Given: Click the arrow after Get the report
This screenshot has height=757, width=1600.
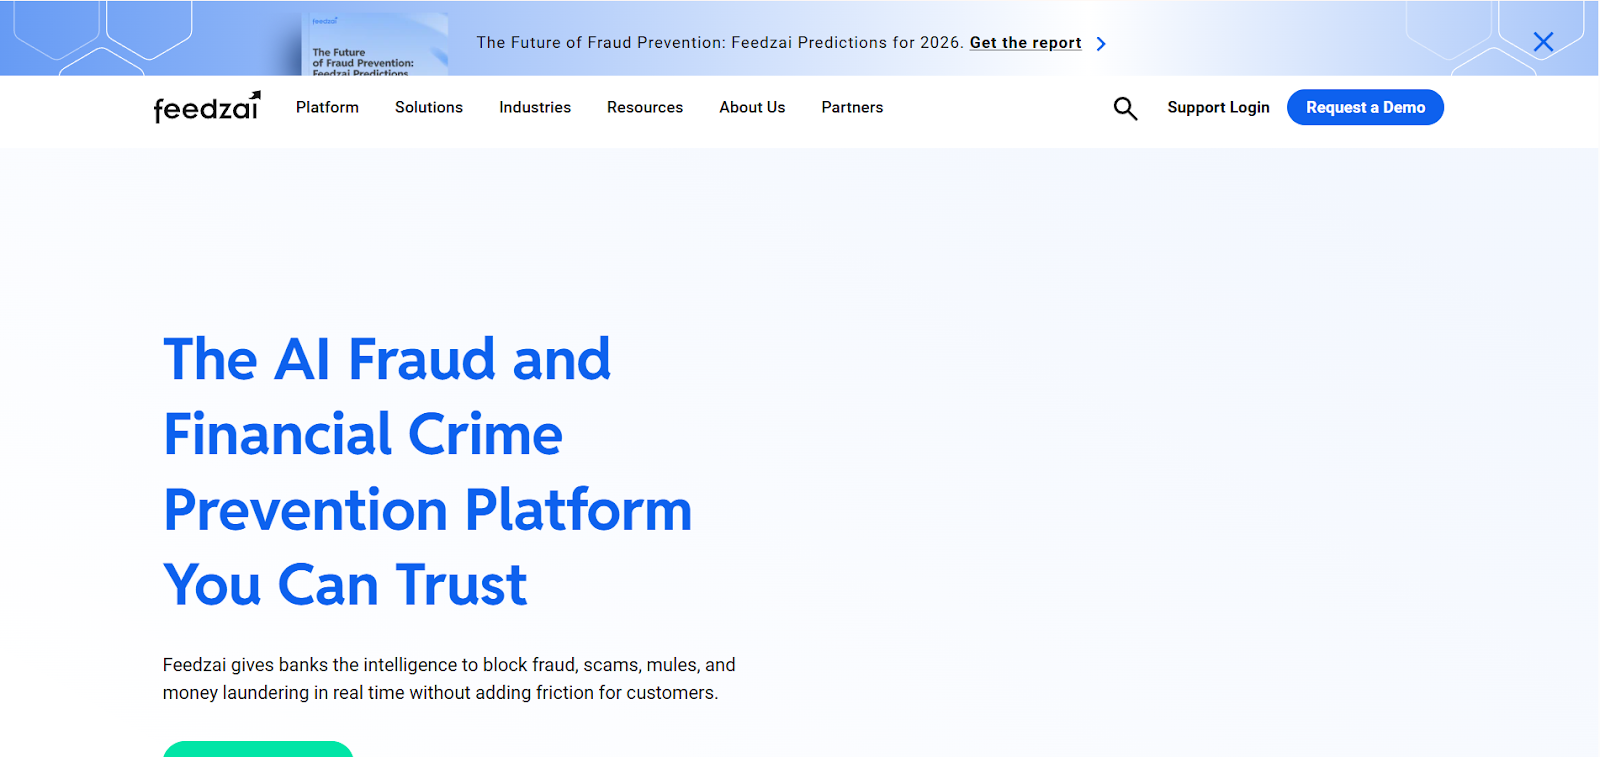Looking at the screenshot, I should click(1101, 44).
